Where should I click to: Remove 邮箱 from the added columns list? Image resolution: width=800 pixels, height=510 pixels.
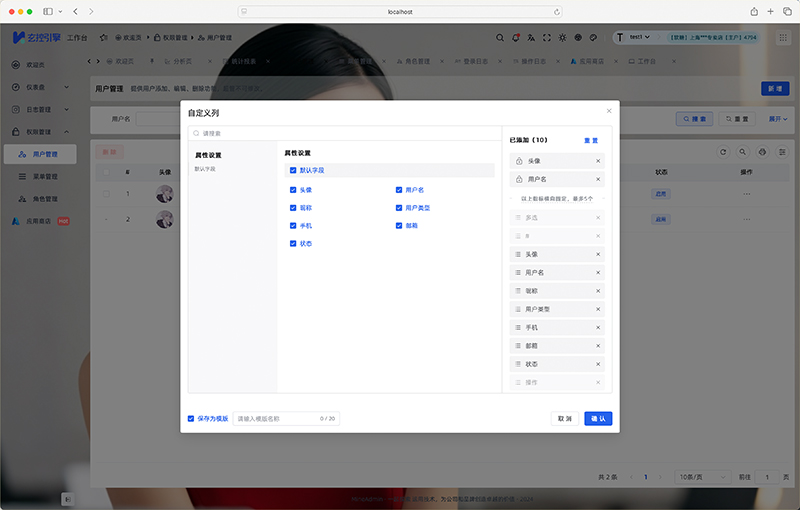598,346
